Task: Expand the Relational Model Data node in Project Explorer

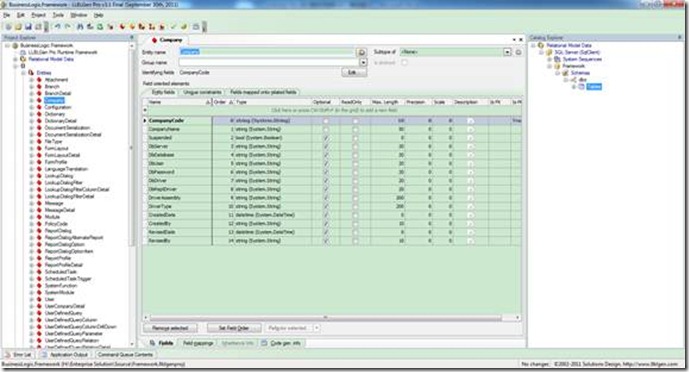Action: tap(16, 59)
